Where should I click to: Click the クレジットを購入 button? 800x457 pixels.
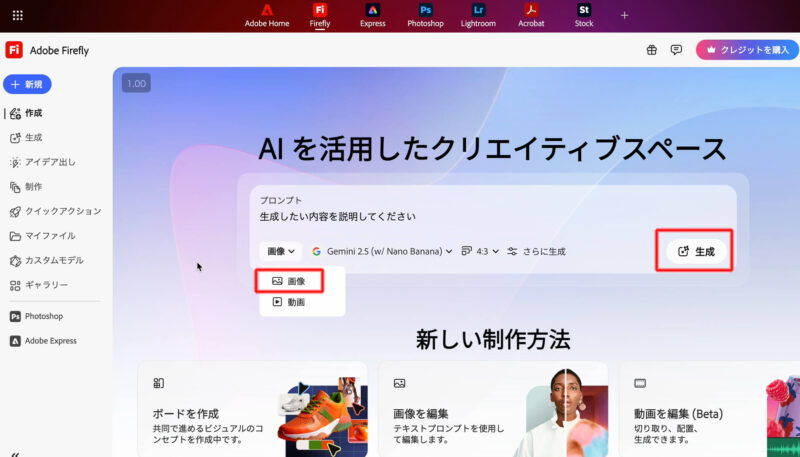(747, 50)
